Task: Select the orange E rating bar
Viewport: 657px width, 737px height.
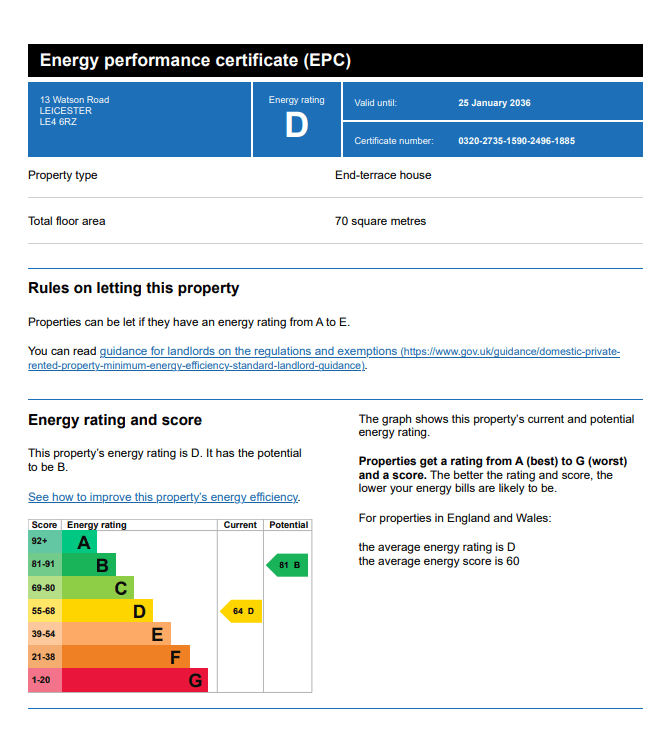Action: (x=116, y=634)
